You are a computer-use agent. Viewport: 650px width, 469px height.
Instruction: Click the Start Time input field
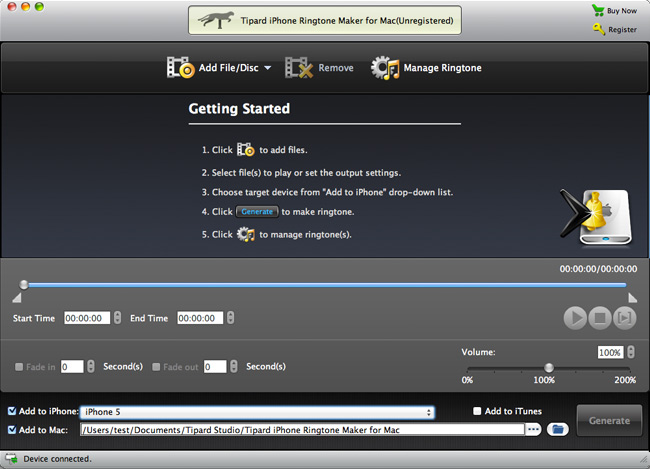[x=87, y=318]
